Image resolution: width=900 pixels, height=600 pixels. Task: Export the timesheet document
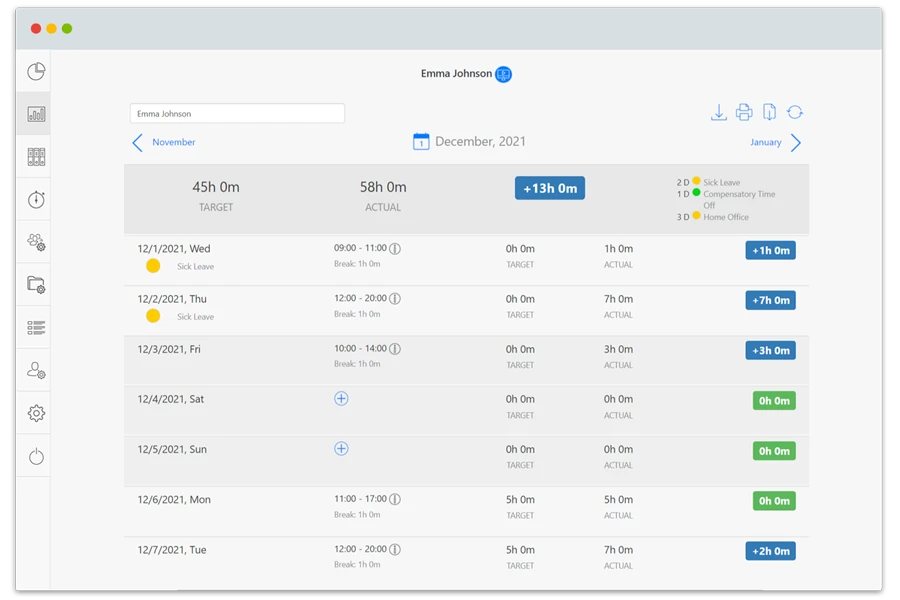pyautogui.click(x=768, y=112)
